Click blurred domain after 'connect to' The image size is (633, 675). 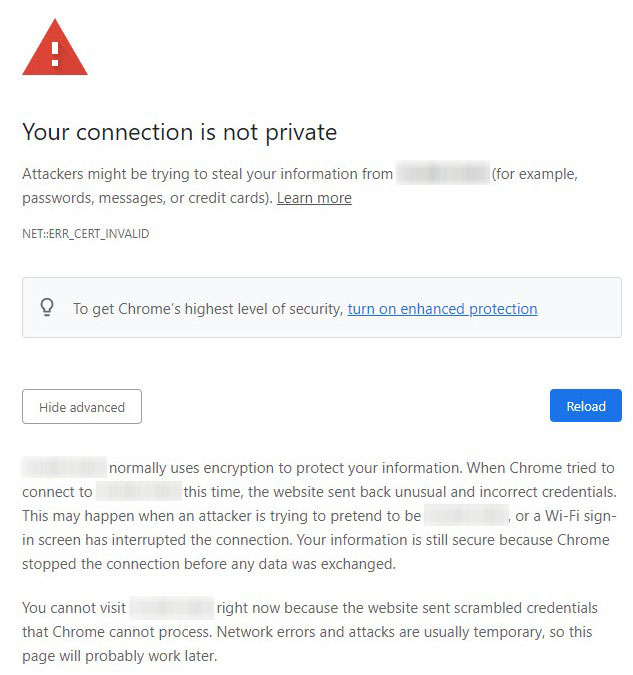tap(139, 492)
